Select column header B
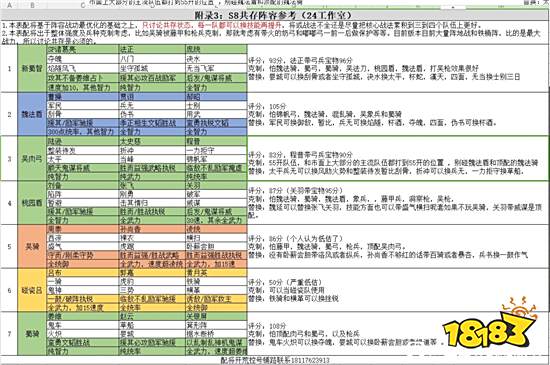 pos(32,5)
